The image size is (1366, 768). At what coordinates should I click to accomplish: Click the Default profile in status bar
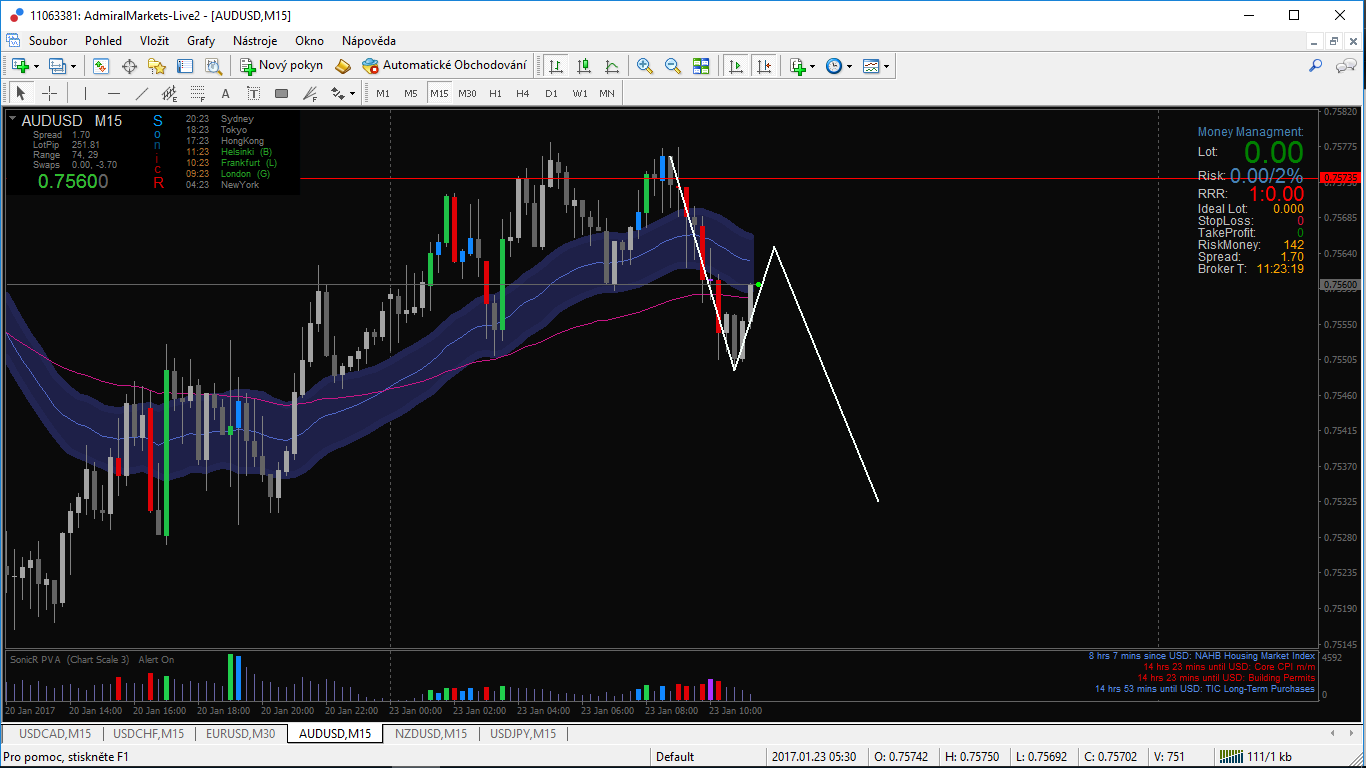click(x=675, y=757)
